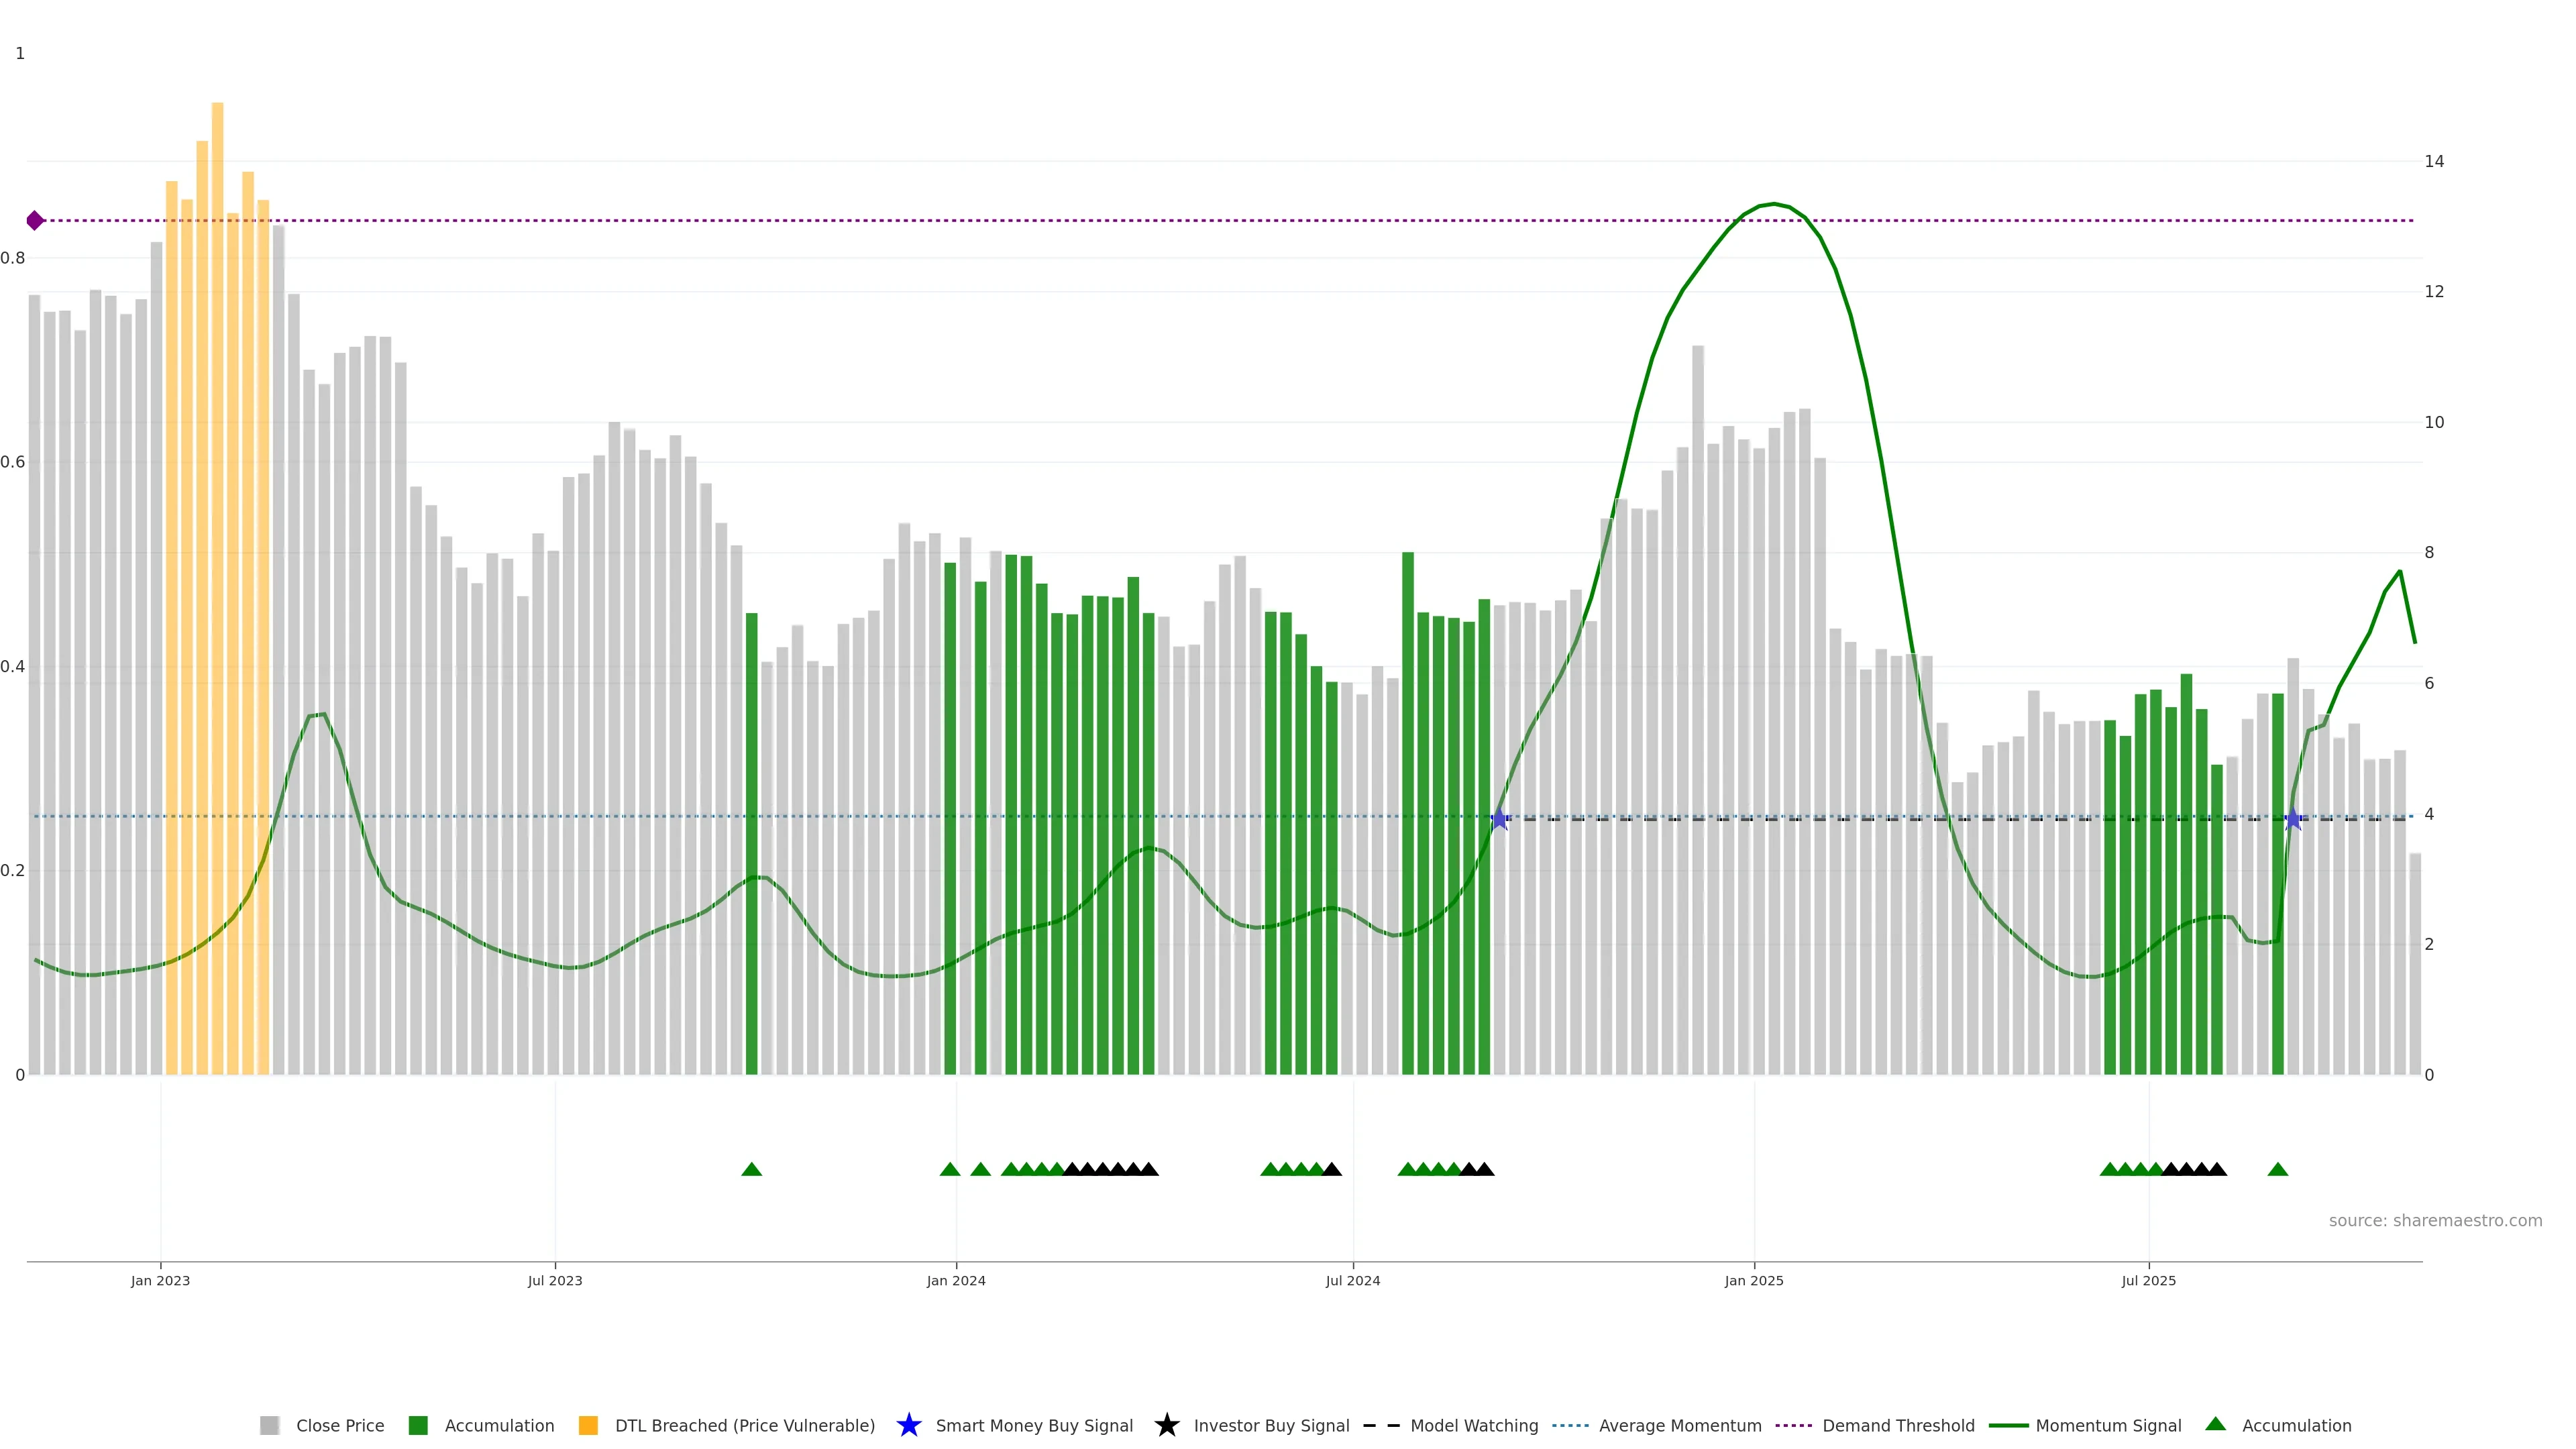This screenshot has width=2576, height=1449.
Task: Click the gray Close Price legend swatch
Action: coord(269,1425)
